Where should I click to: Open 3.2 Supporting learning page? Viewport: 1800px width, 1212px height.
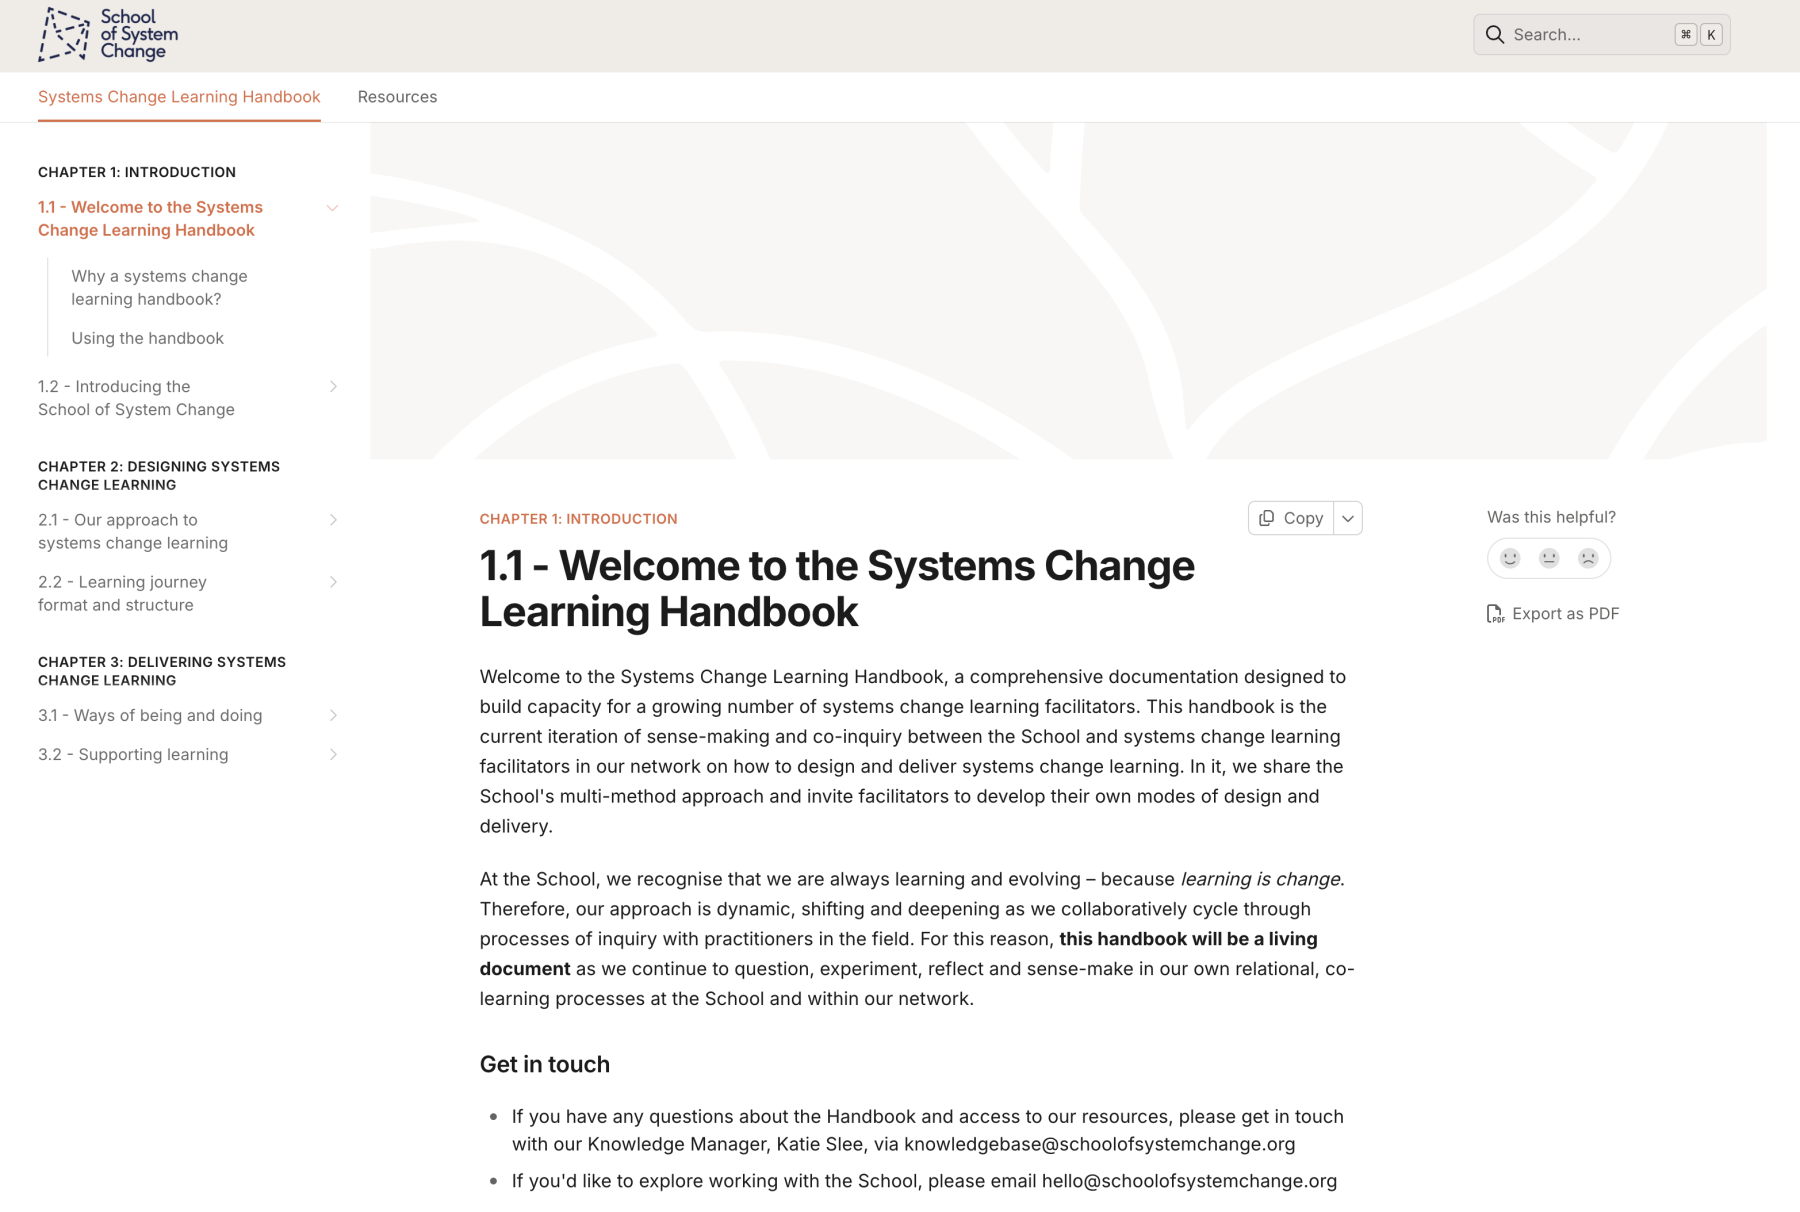pos(133,754)
